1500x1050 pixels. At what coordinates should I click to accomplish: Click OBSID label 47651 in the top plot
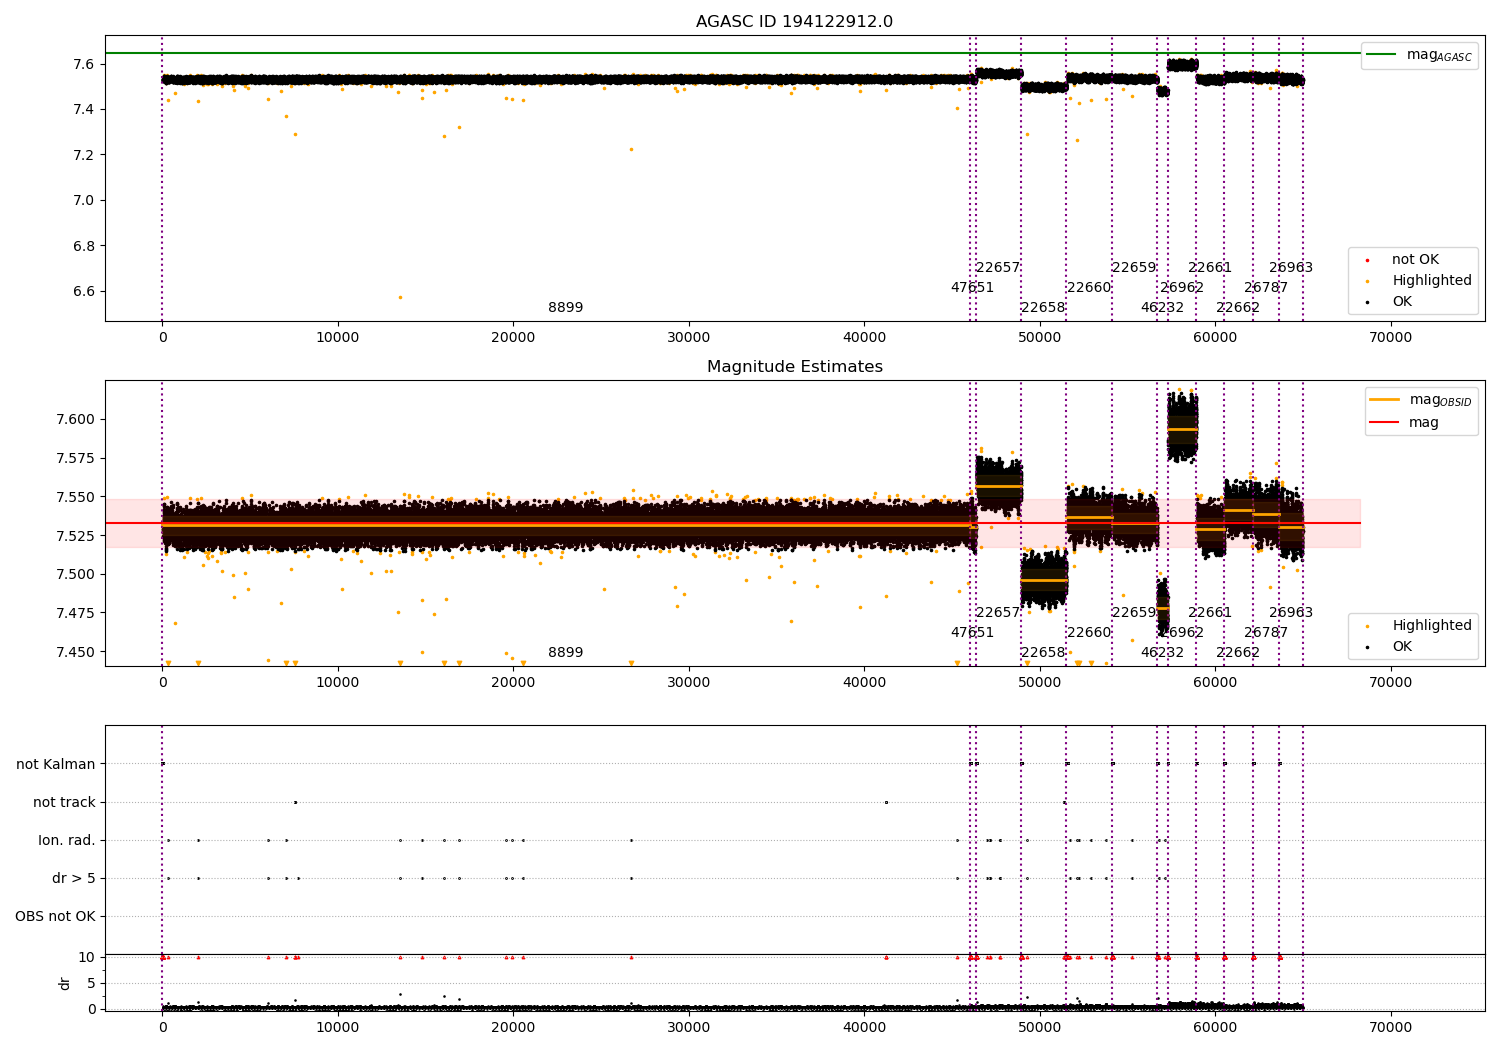(972, 288)
